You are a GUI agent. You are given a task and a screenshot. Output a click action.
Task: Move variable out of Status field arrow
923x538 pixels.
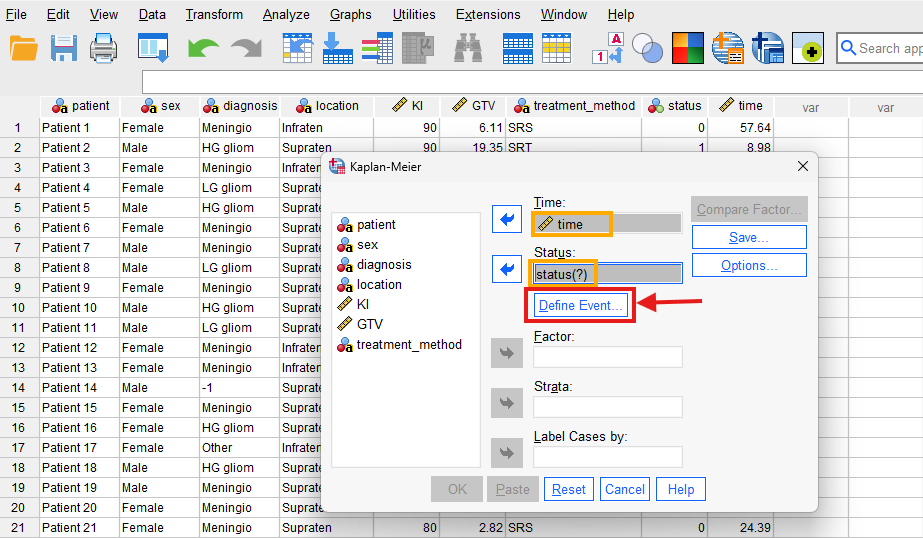507,270
